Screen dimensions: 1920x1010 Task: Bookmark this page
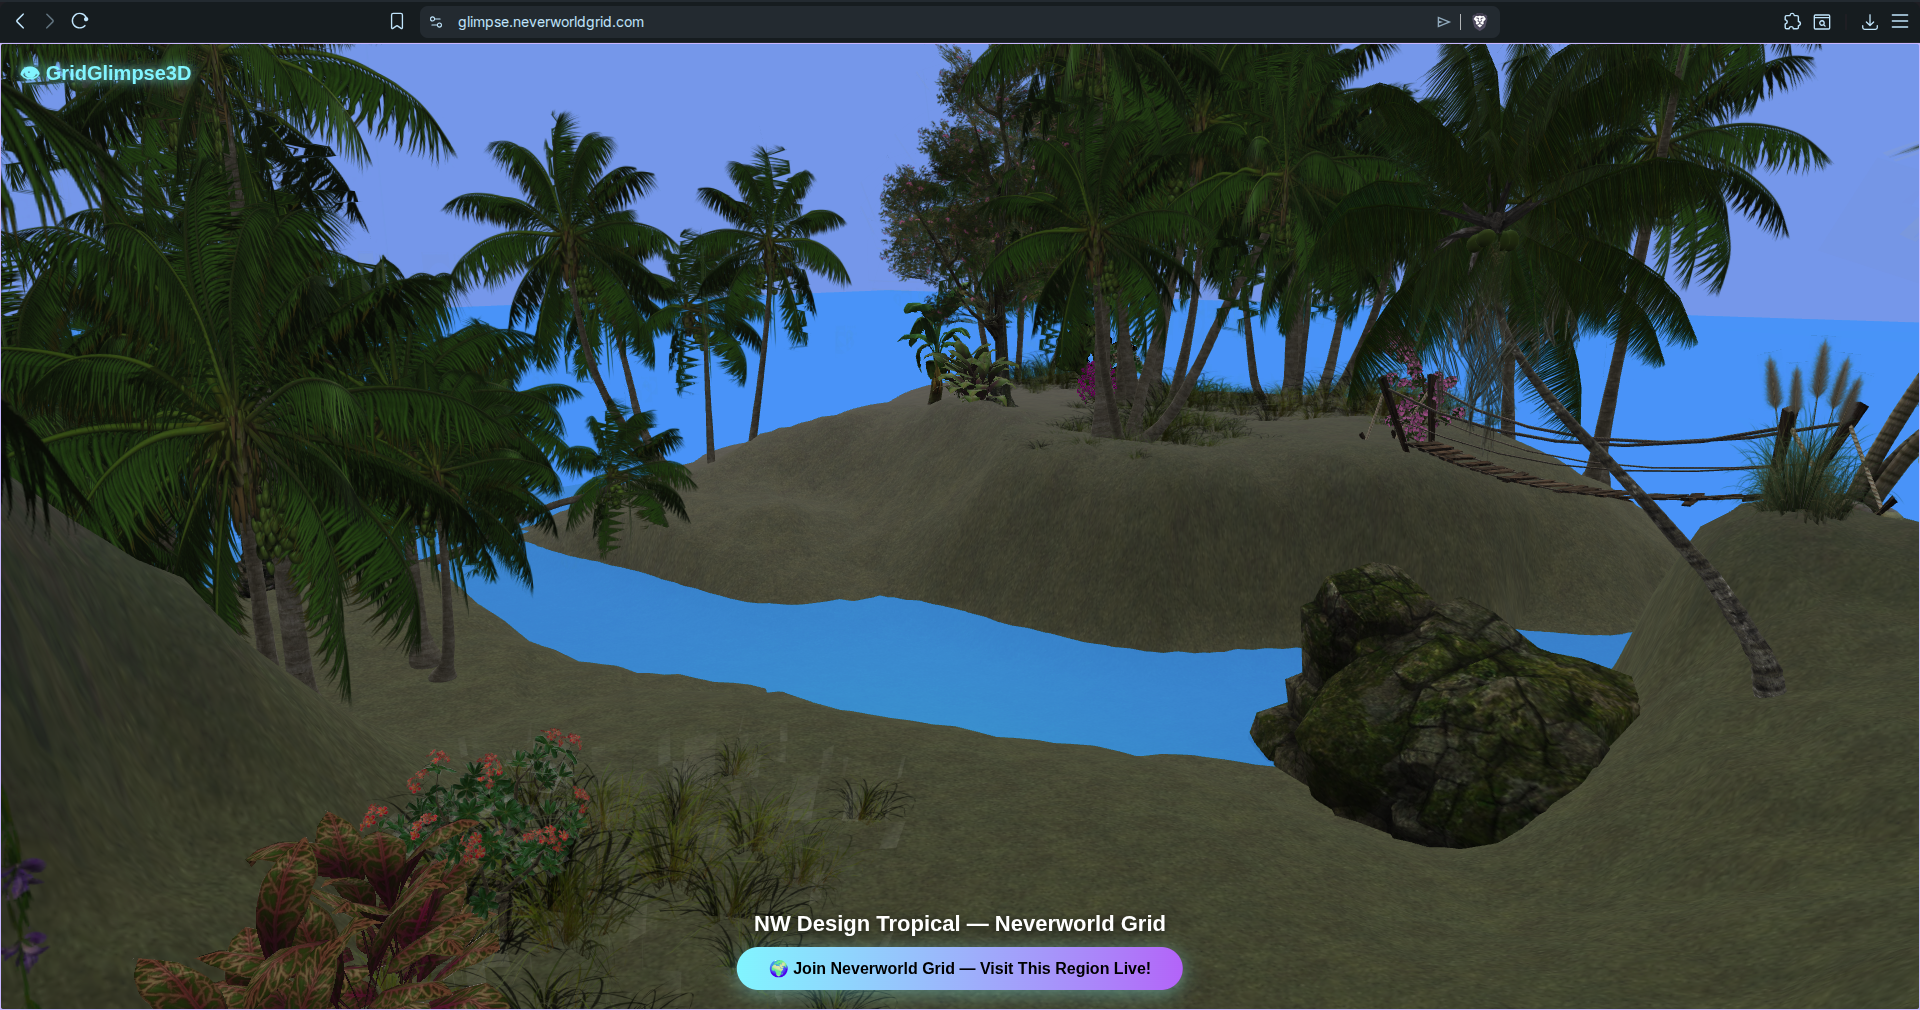(x=397, y=21)
